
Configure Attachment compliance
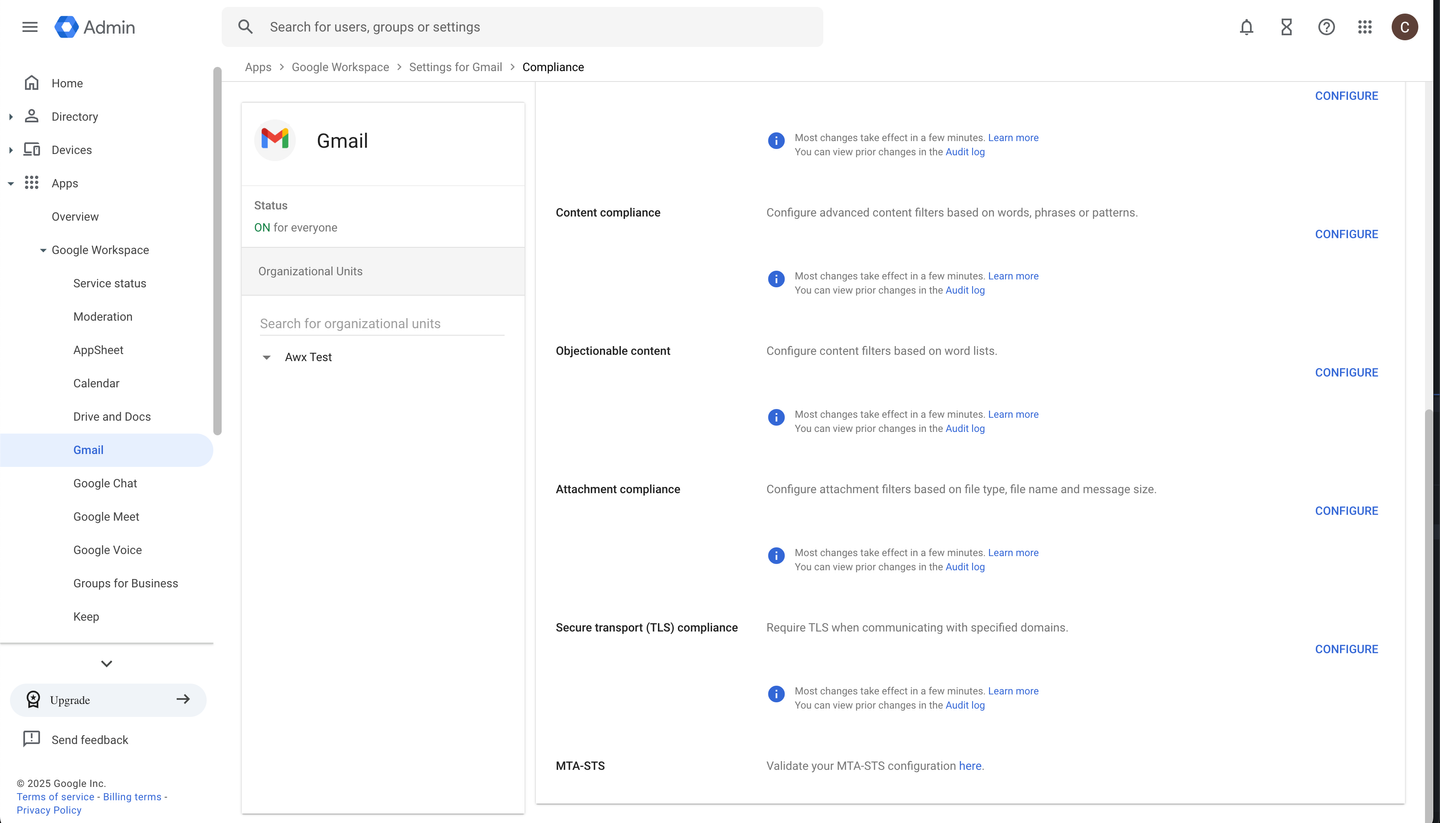[1346, 510]
